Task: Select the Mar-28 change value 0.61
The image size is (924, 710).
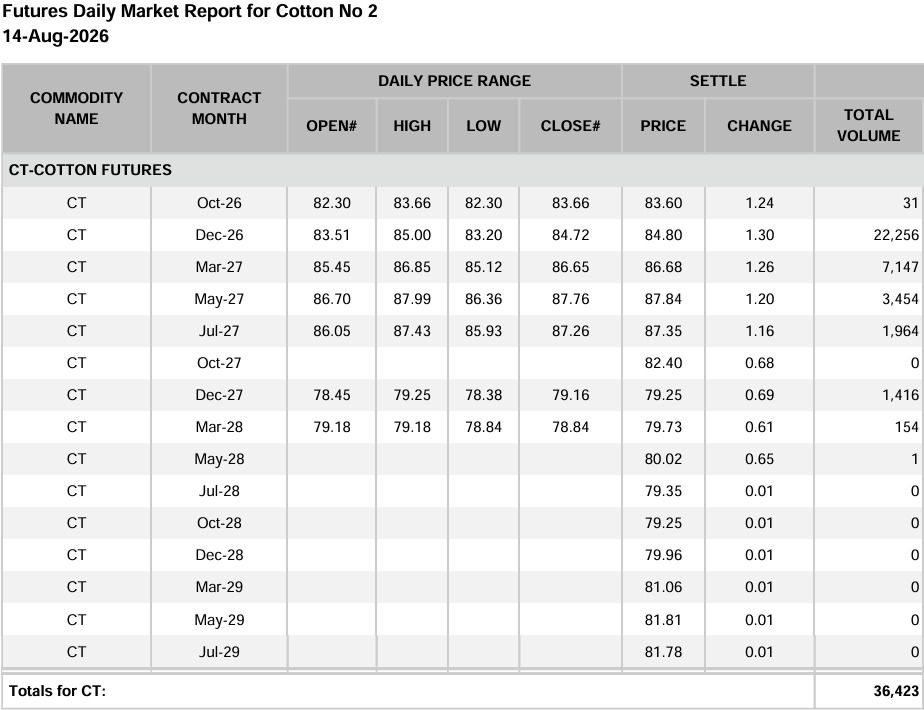Action: (x=759, y=427)
